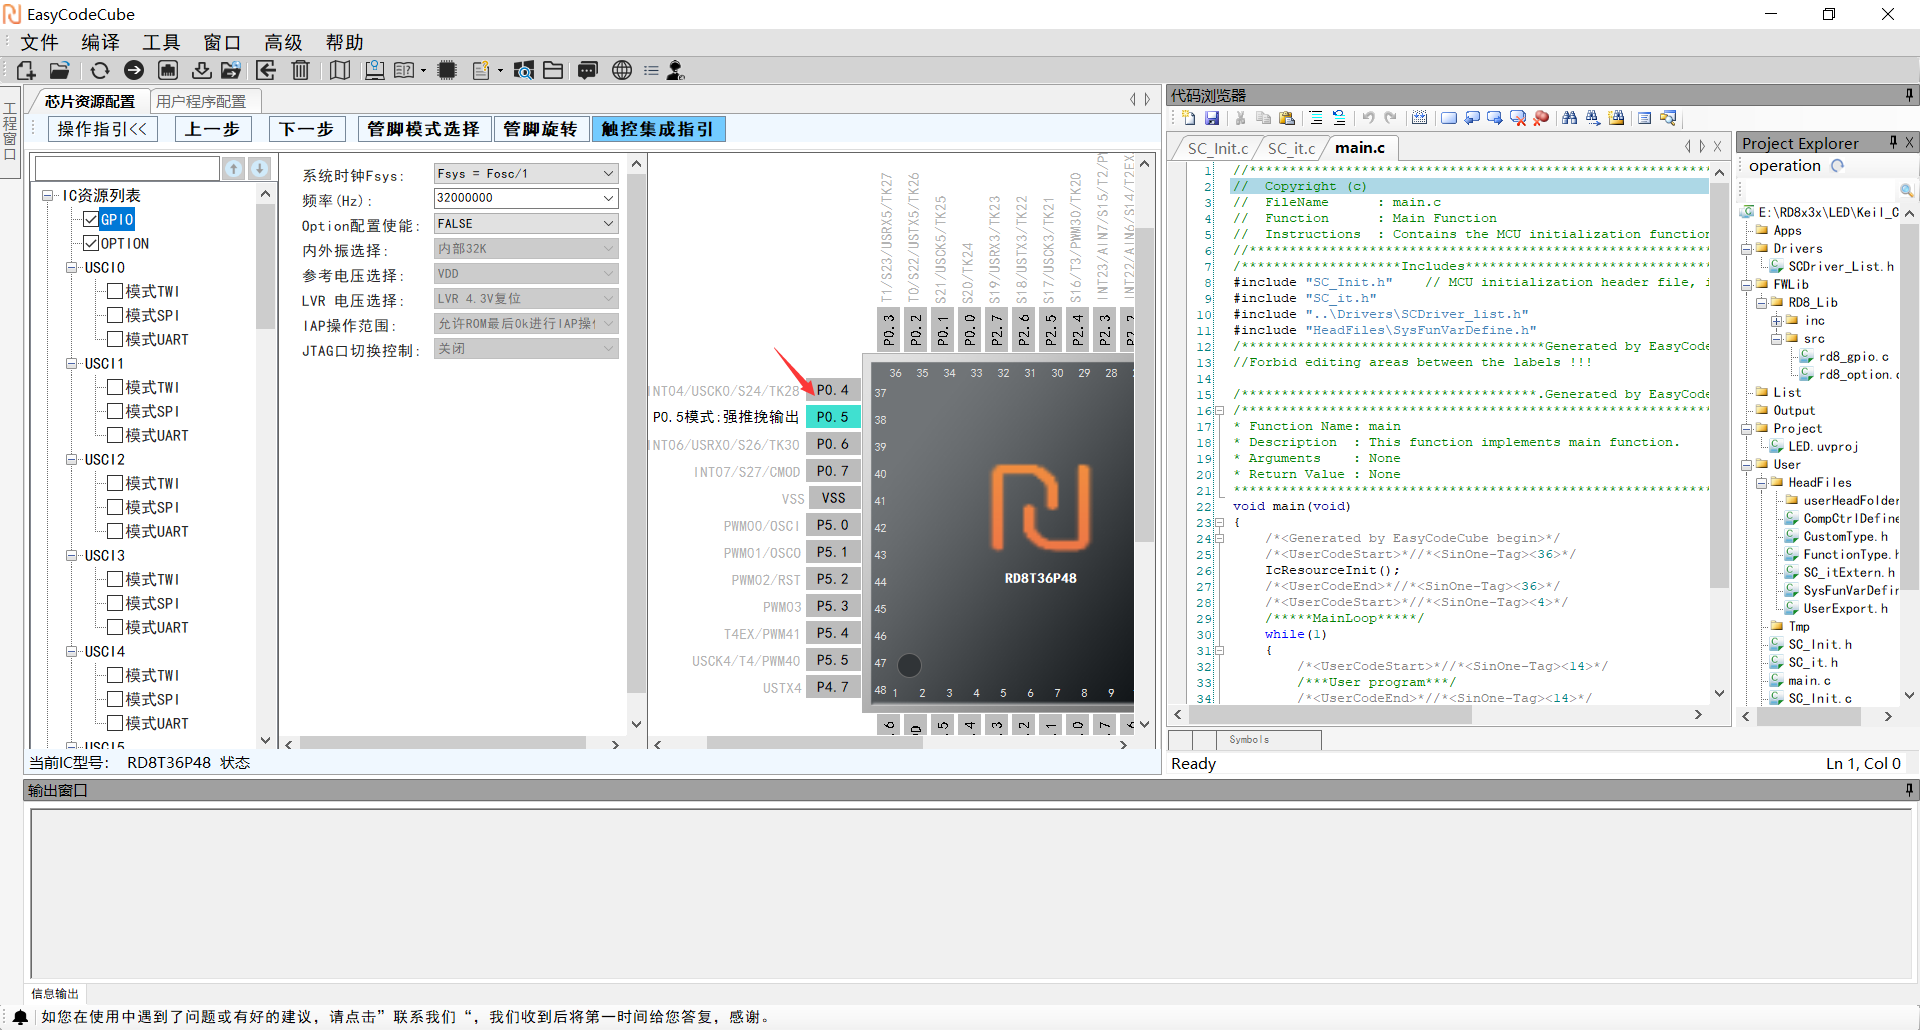The width and height of the screenshot is (1920, 1030).
Task: Click the down arrow next to IC search box
Action: coord(259,168)
